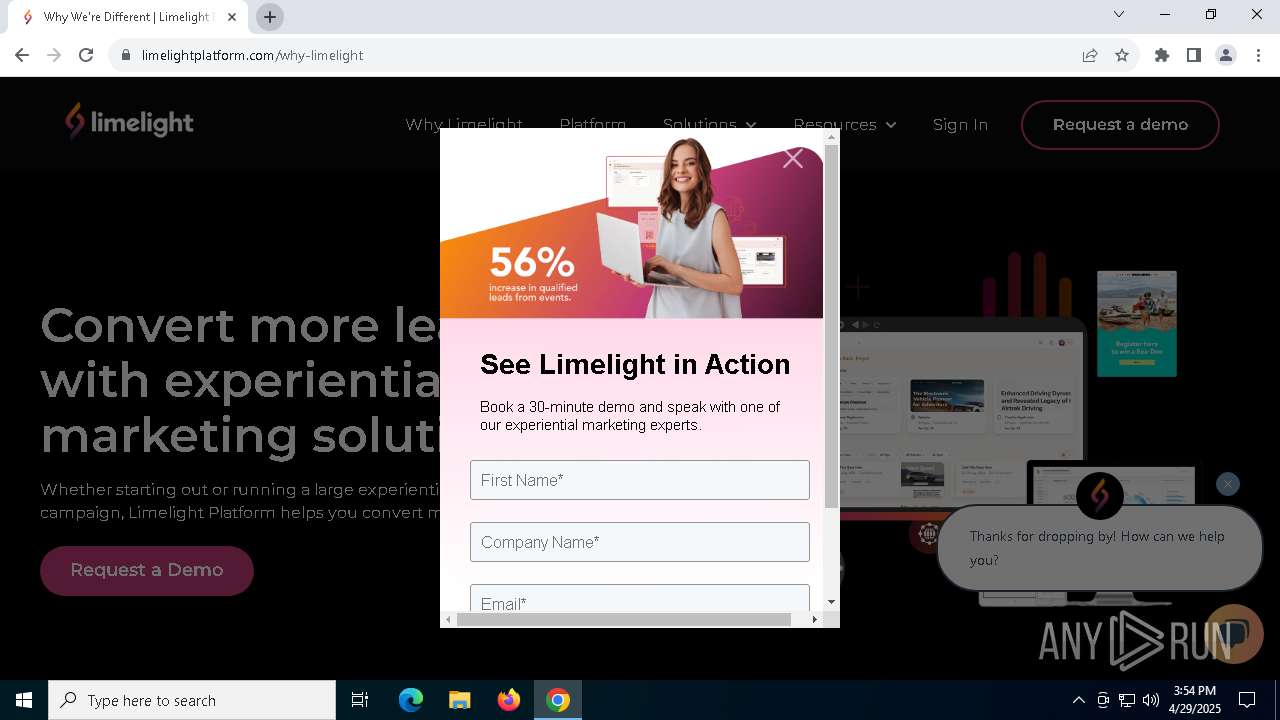Show hidden system tray icons
This screenshot has height=720, width=1280.
(1078, 700)
